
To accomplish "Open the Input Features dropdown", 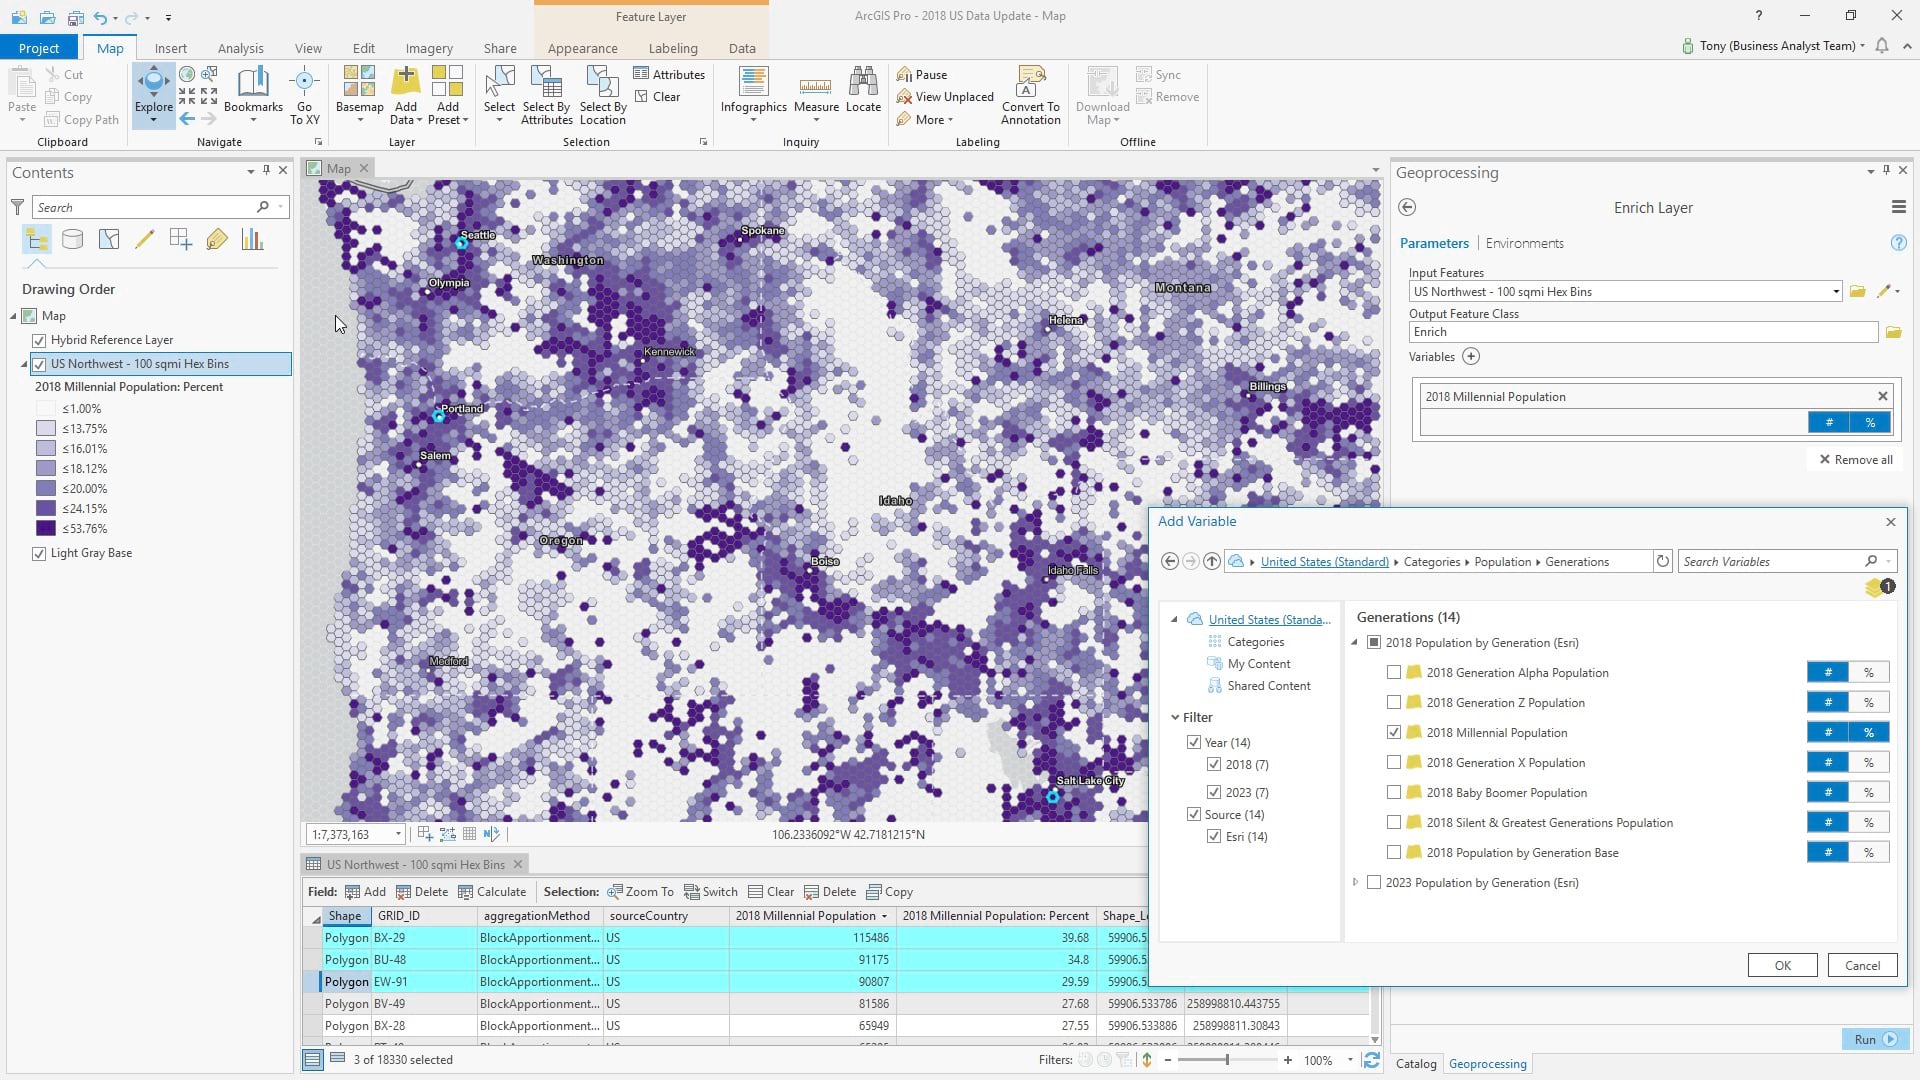I will (x=1835, y=292).
